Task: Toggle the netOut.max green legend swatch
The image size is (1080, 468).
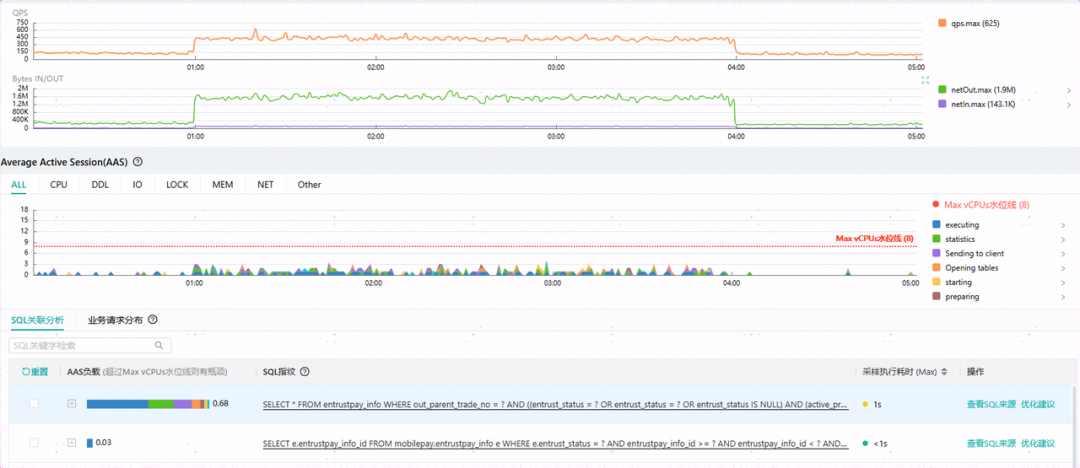Action: (x=942, y=90)
